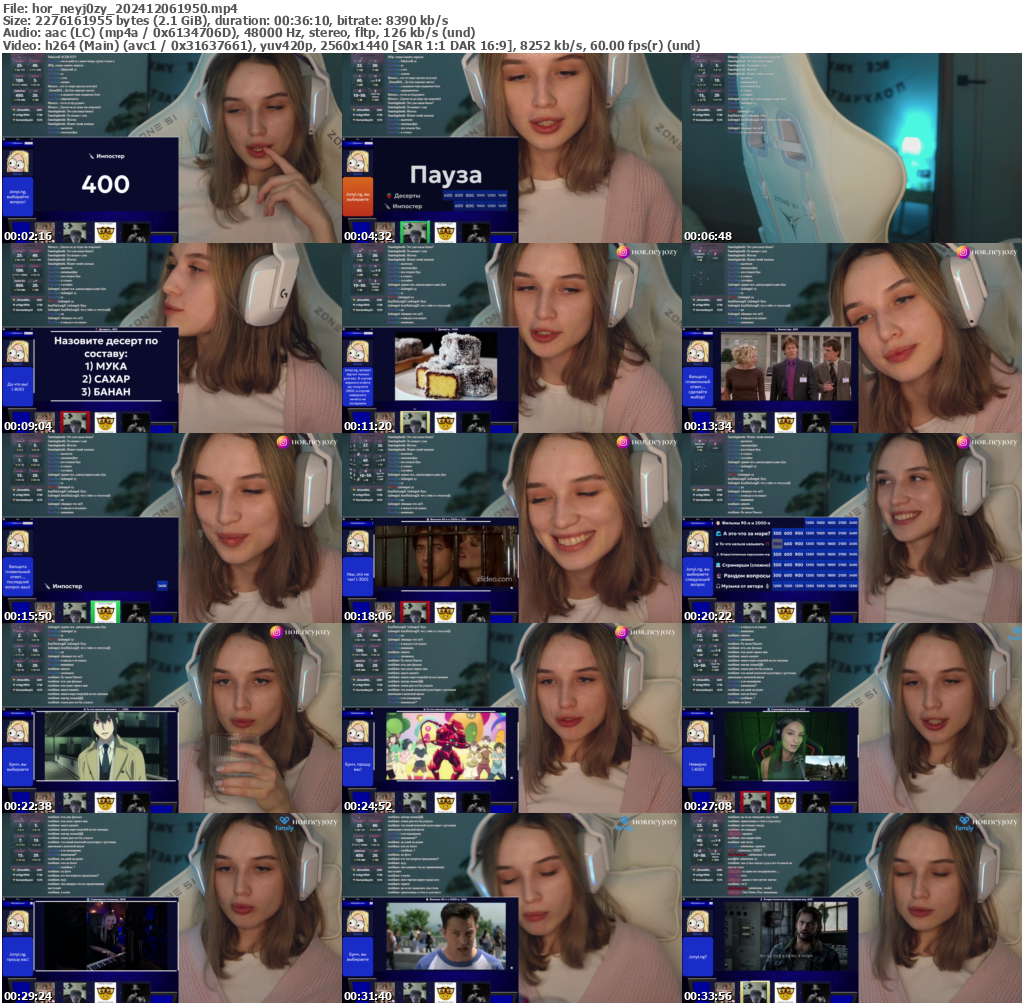
Task: Click the strawberry icon beside the Десерты category
Action: (x=387, y=195)
